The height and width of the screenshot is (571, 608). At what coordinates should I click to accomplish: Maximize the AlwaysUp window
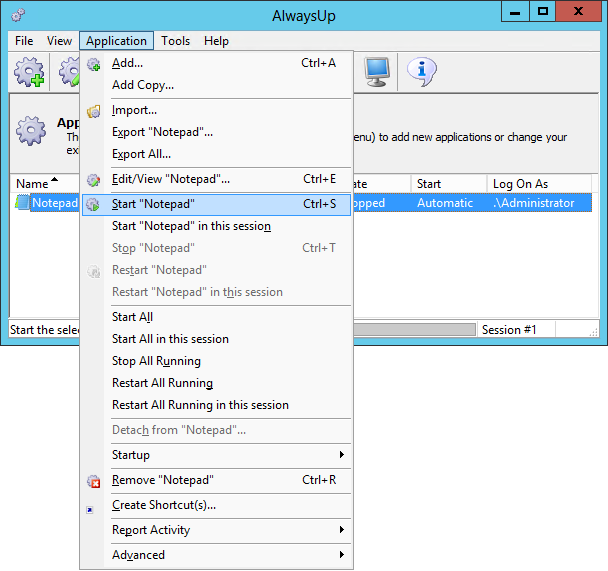[542, 12]
